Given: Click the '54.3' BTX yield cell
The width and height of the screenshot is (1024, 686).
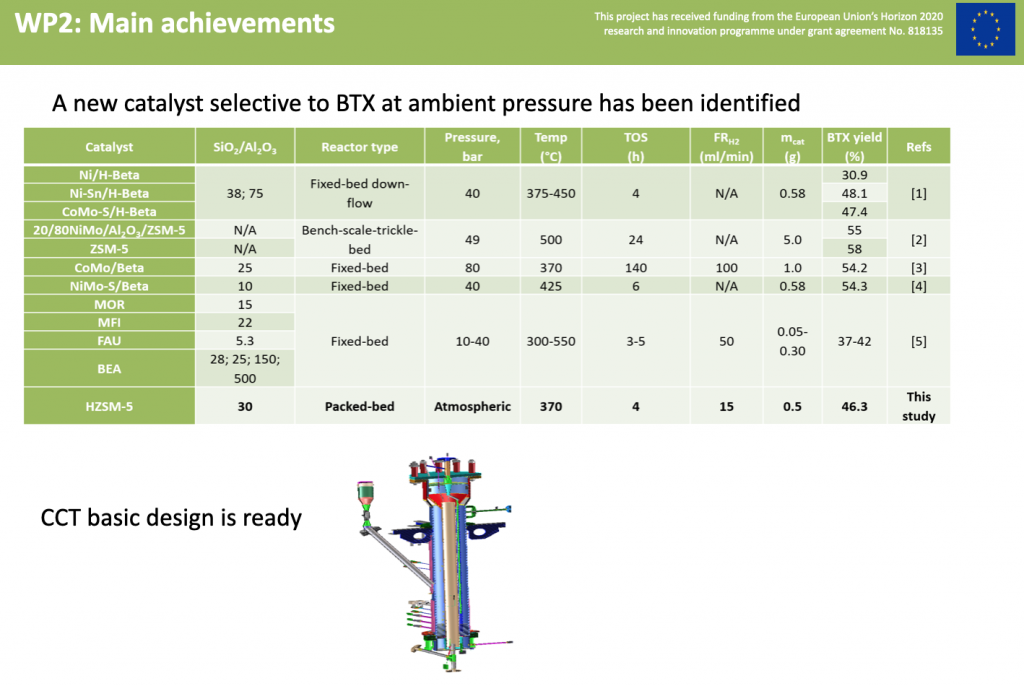Looking at the screenshot, I should click(x=854, y=286).
